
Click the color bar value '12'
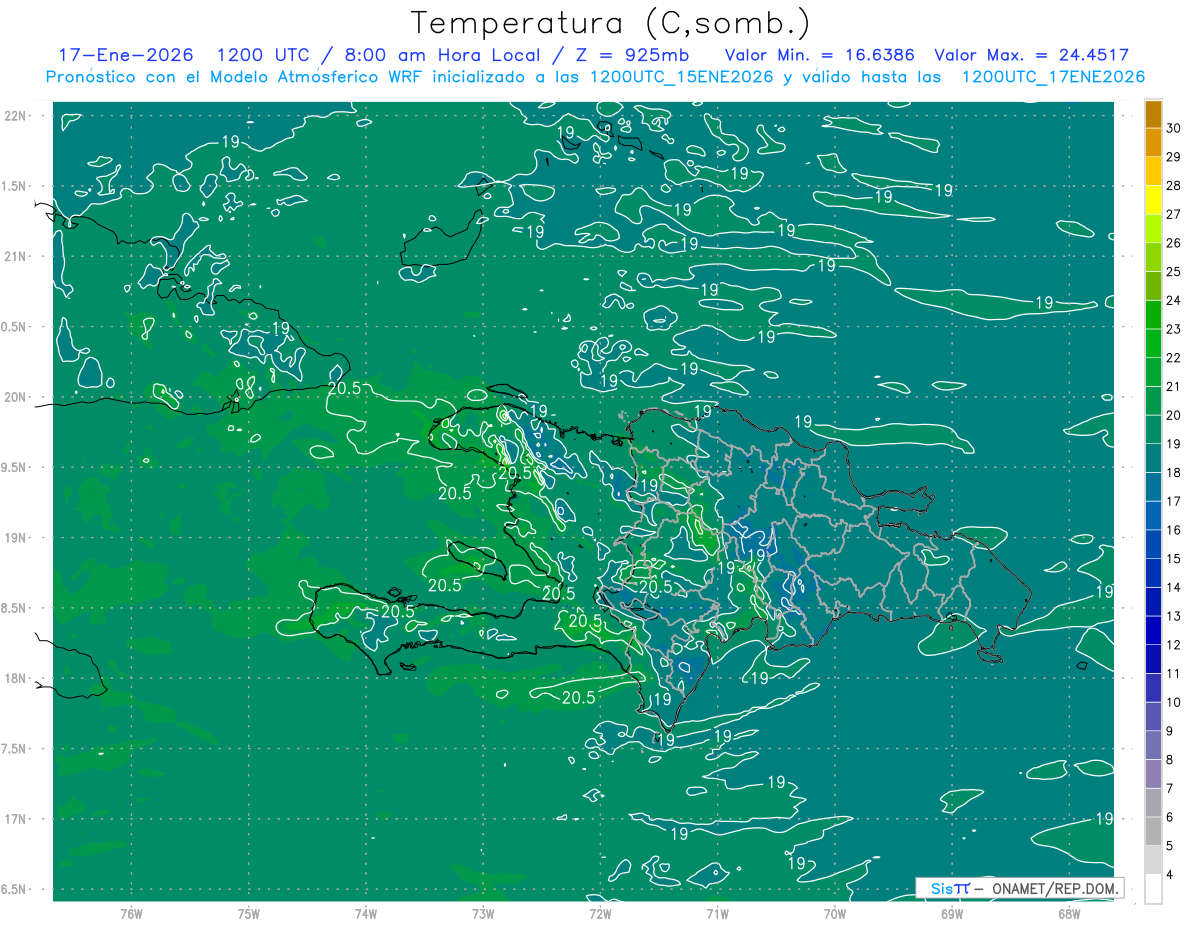[1174, 645]
